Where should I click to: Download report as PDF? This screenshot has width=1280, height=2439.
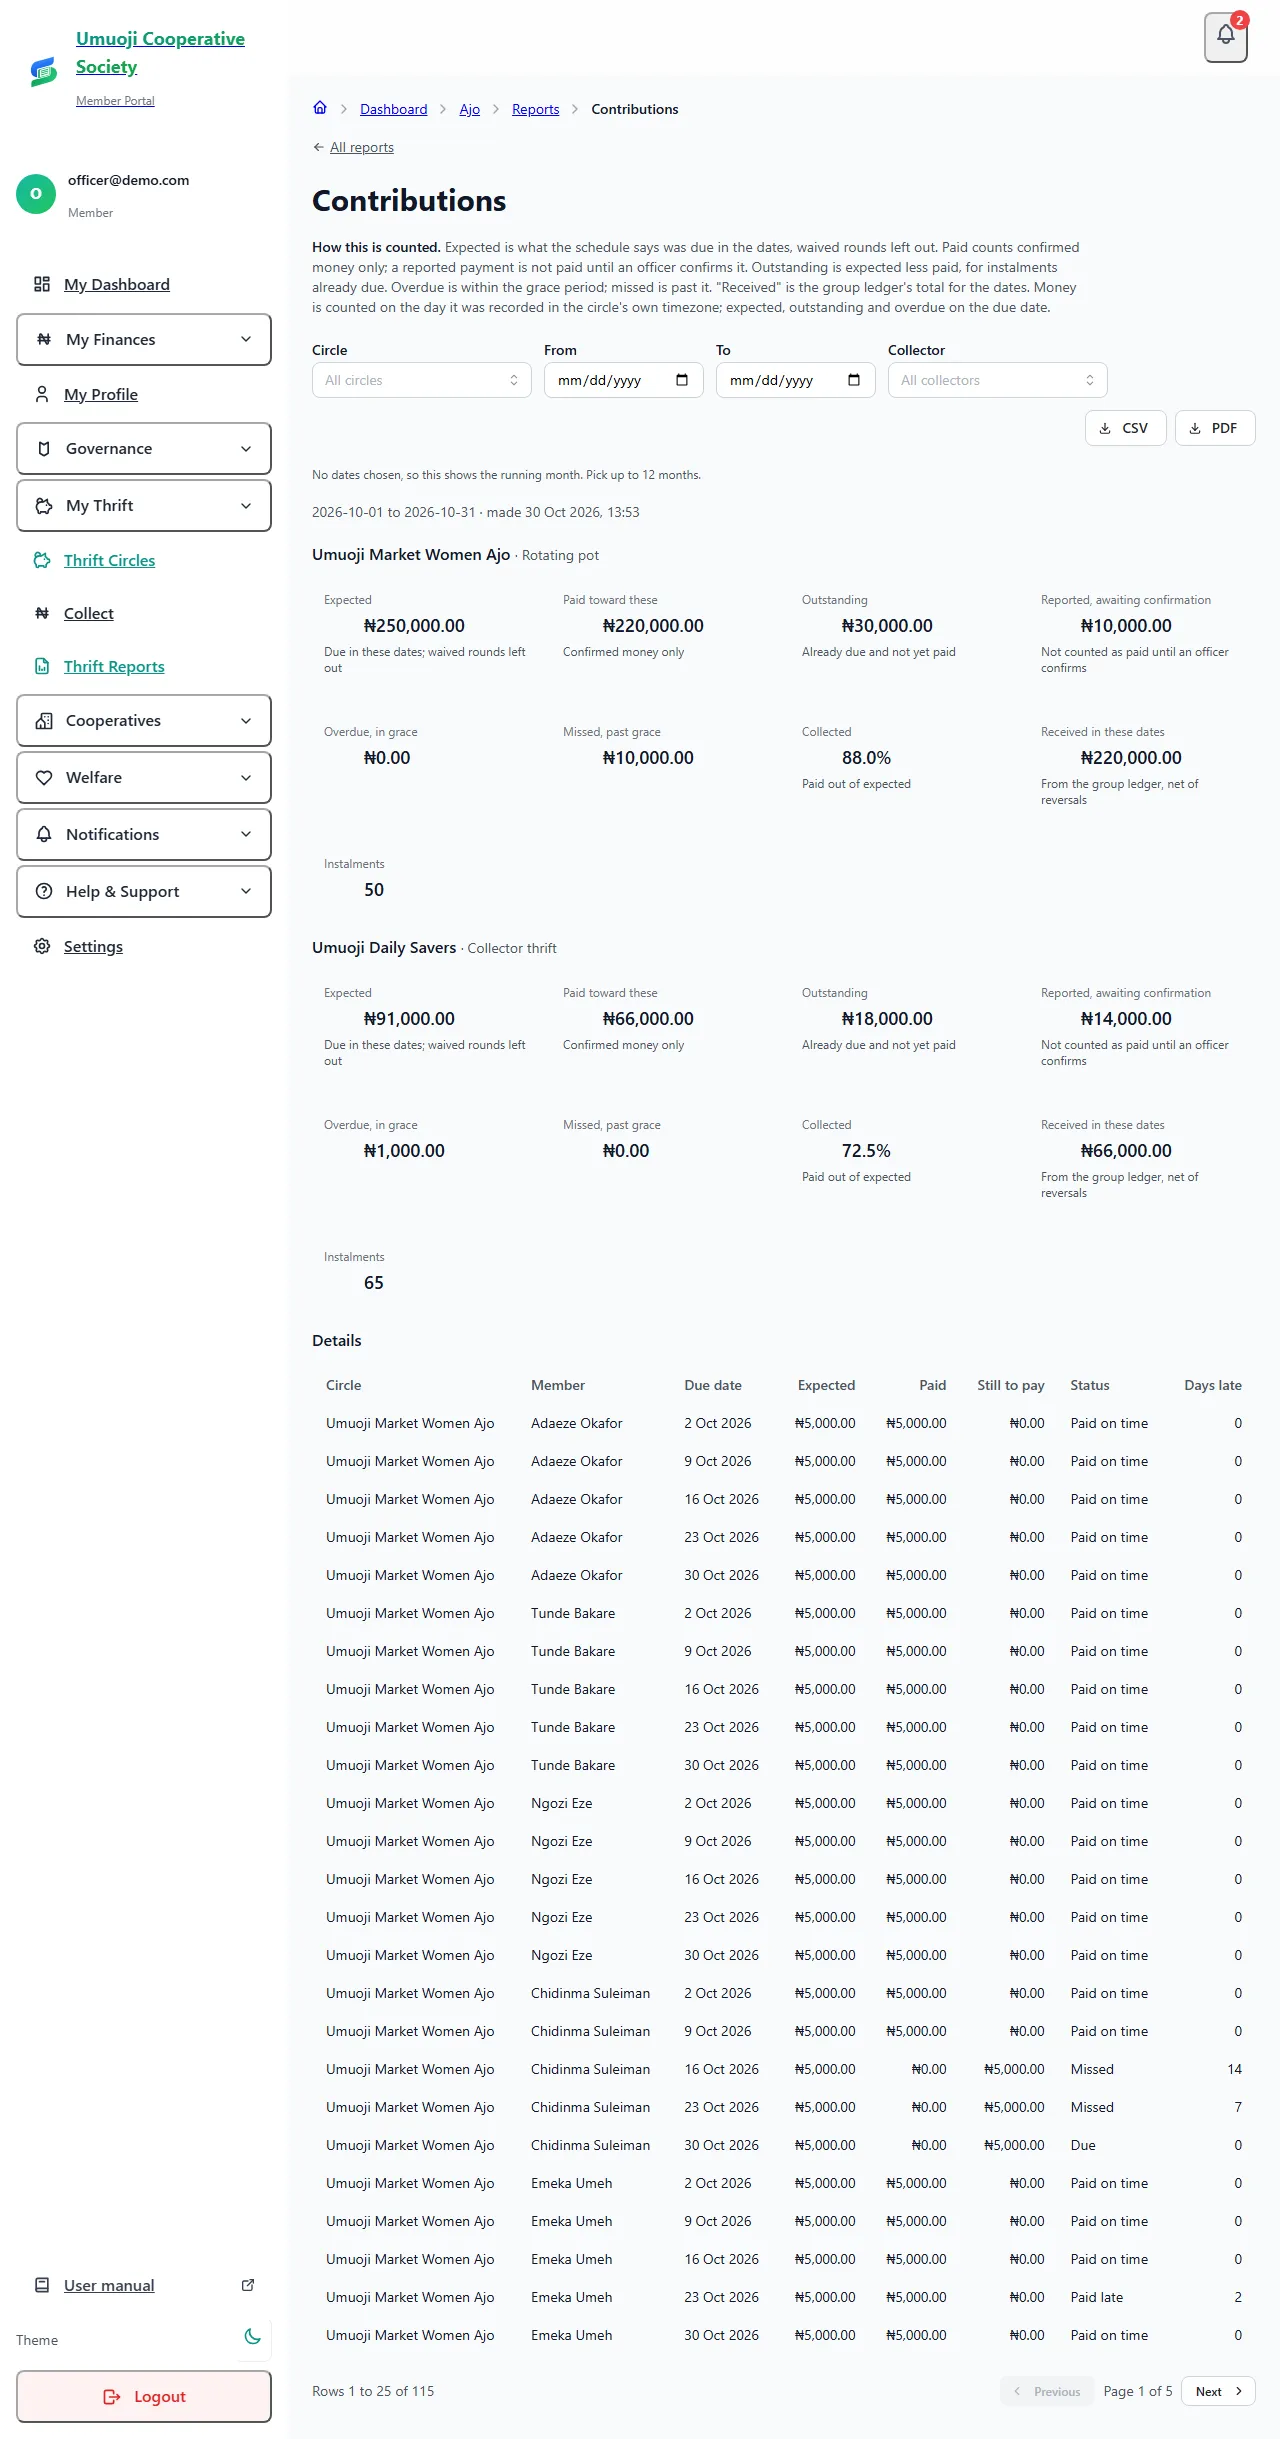pyautogui.click(x=1215, y=428)
